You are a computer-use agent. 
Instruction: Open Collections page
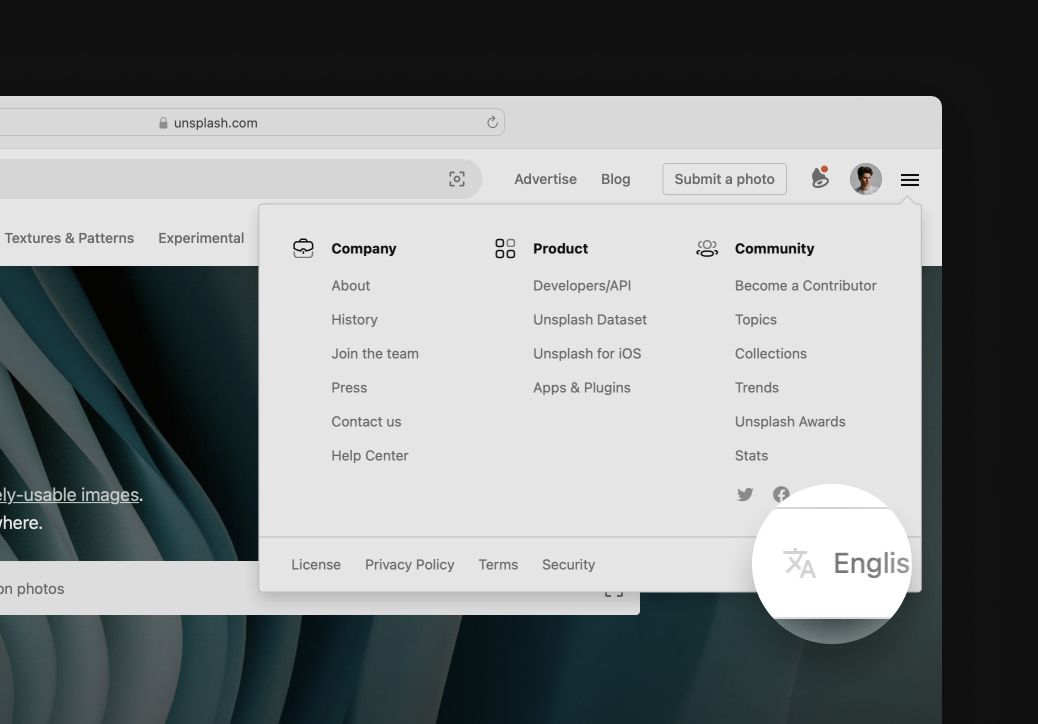click(771, 353)
